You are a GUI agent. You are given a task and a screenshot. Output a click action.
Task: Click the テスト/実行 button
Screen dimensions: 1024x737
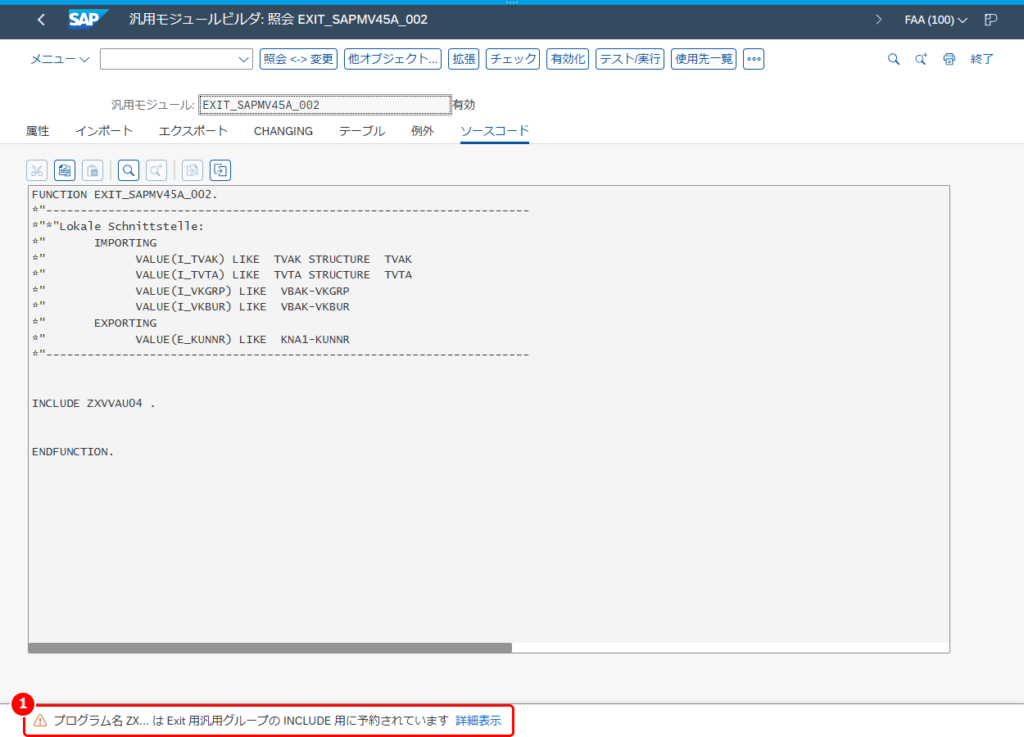(630, 59)
